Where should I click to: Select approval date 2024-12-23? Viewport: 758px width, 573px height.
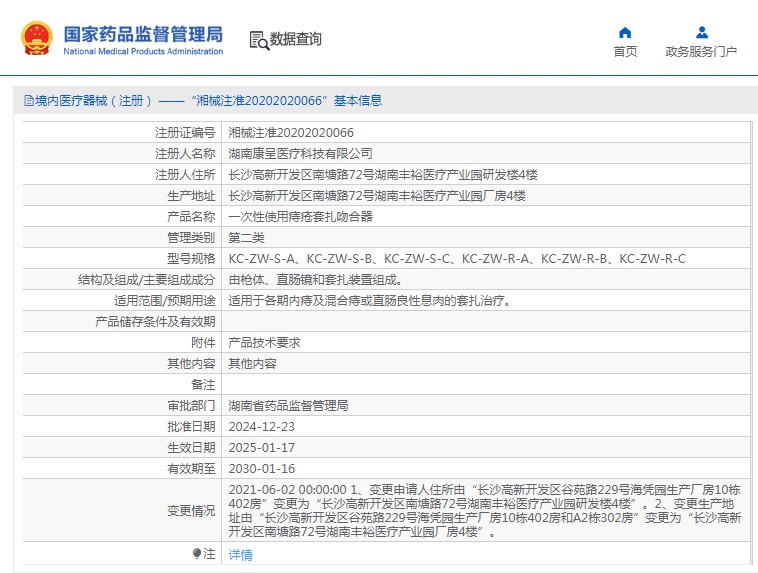click(262, 427)
